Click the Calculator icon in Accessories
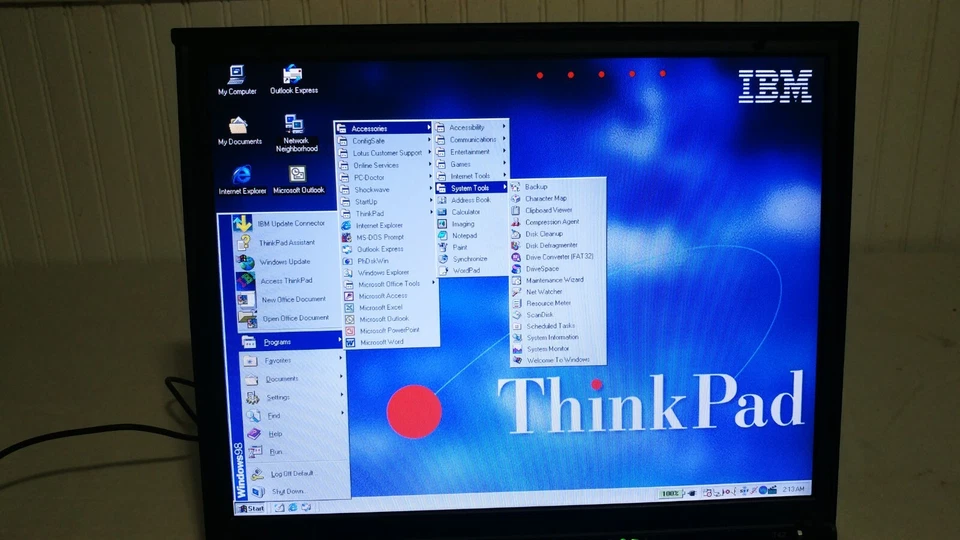The image size is (960, 540). pos(442,212)
